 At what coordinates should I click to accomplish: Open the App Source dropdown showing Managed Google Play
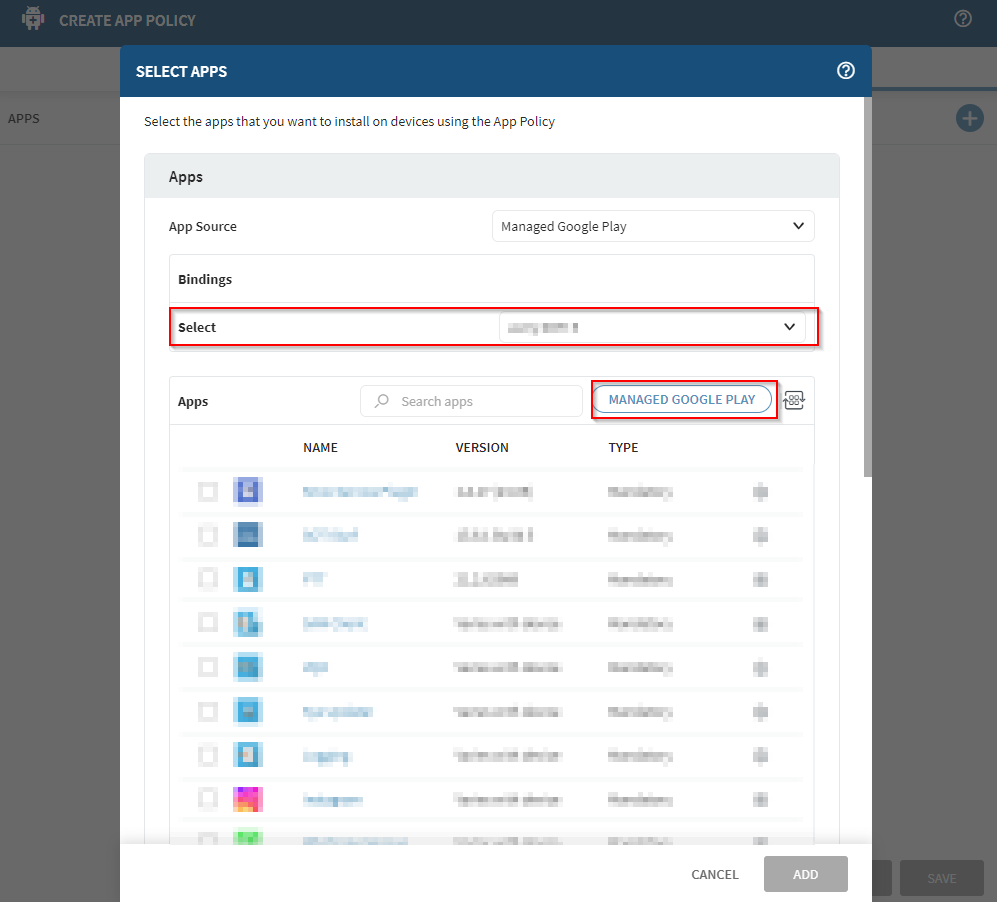[x=652, y=226]
